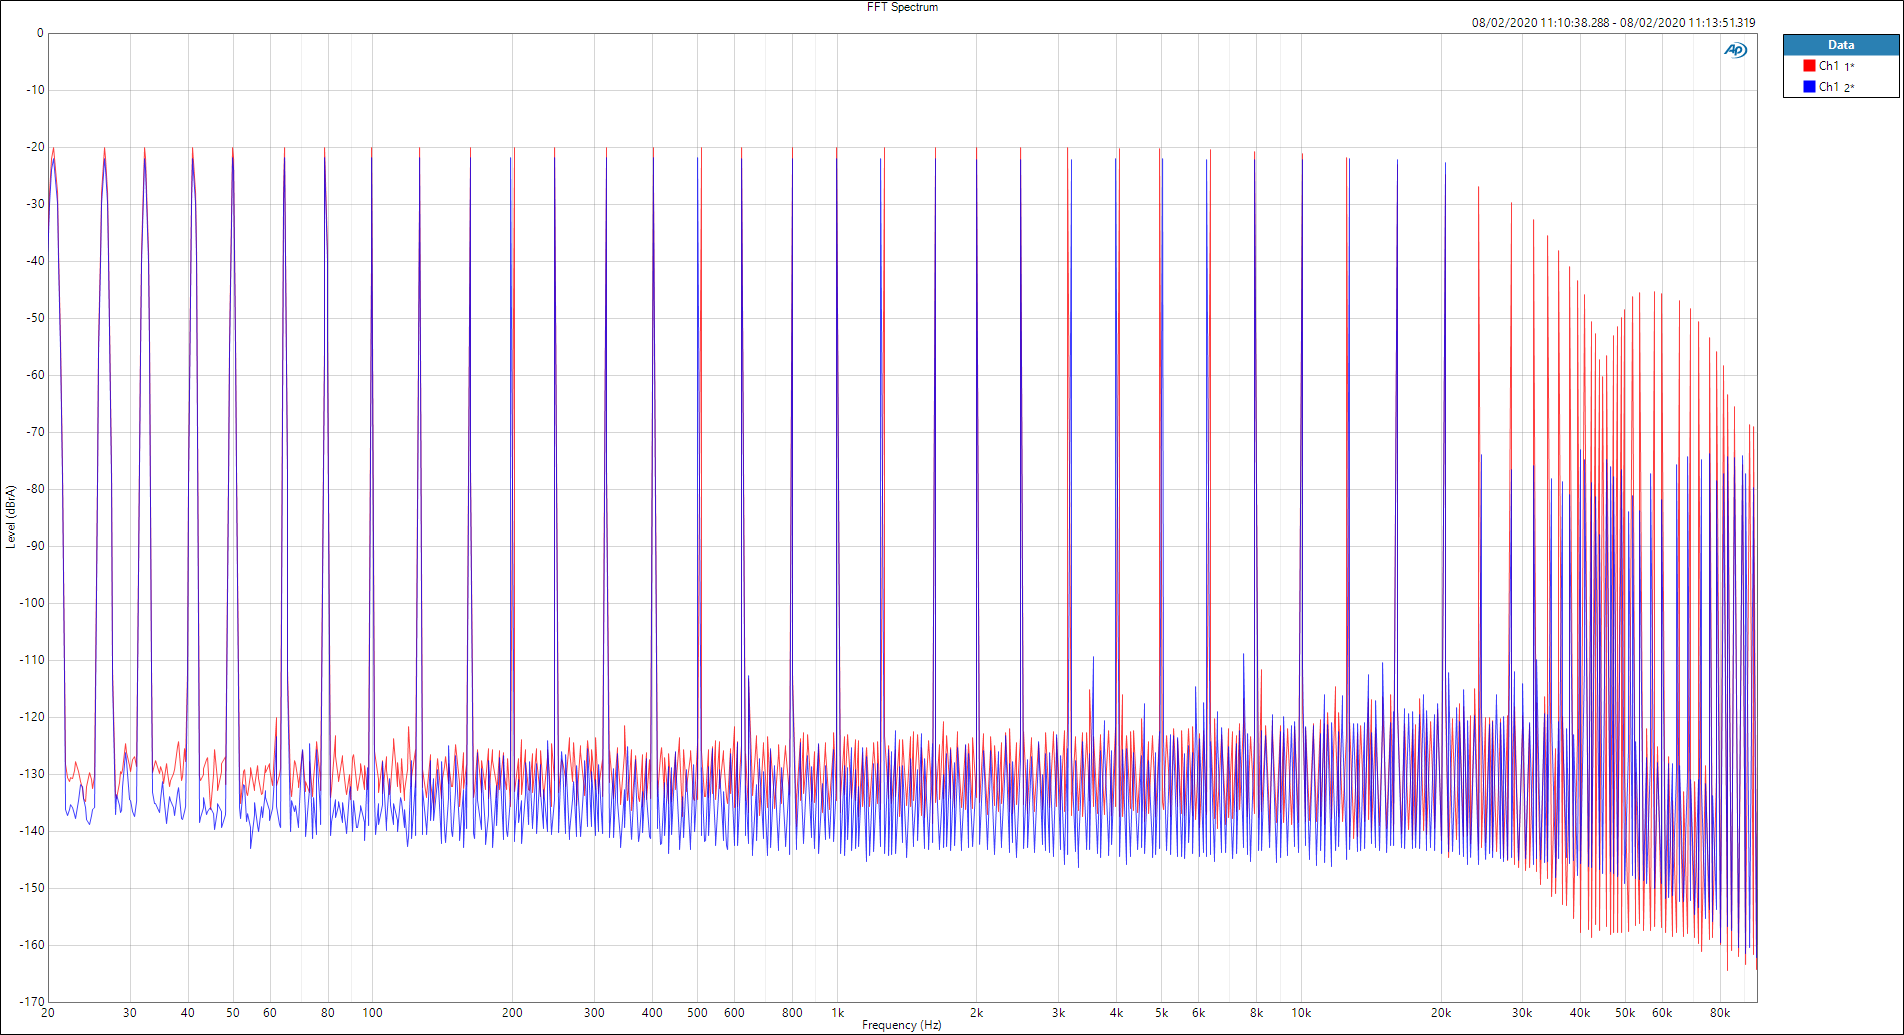This screenshot has height=1035, width=1904.
Task: Click the -20 tick on the level axis
Action: [x=36, y=147]
